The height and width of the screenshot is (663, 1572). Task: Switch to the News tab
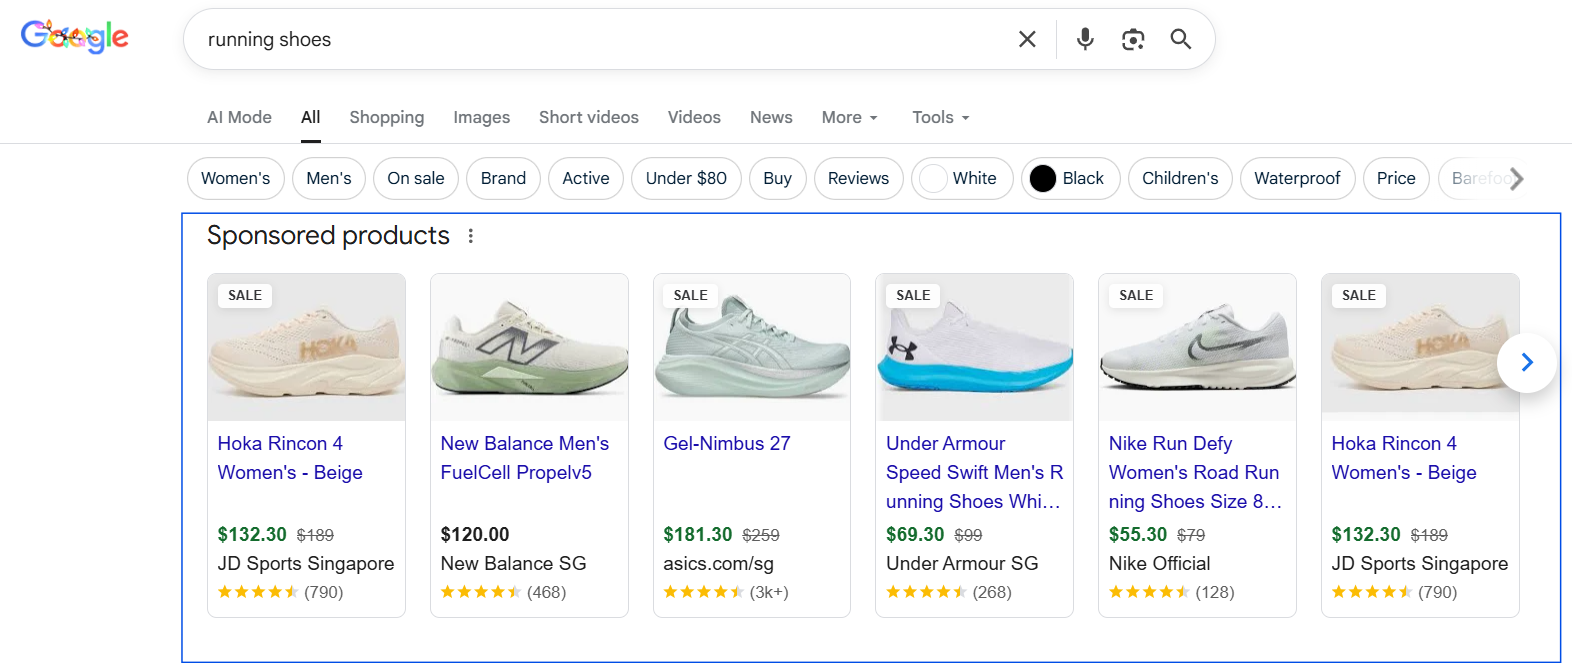pyautogui.click(x=771, y=117)
